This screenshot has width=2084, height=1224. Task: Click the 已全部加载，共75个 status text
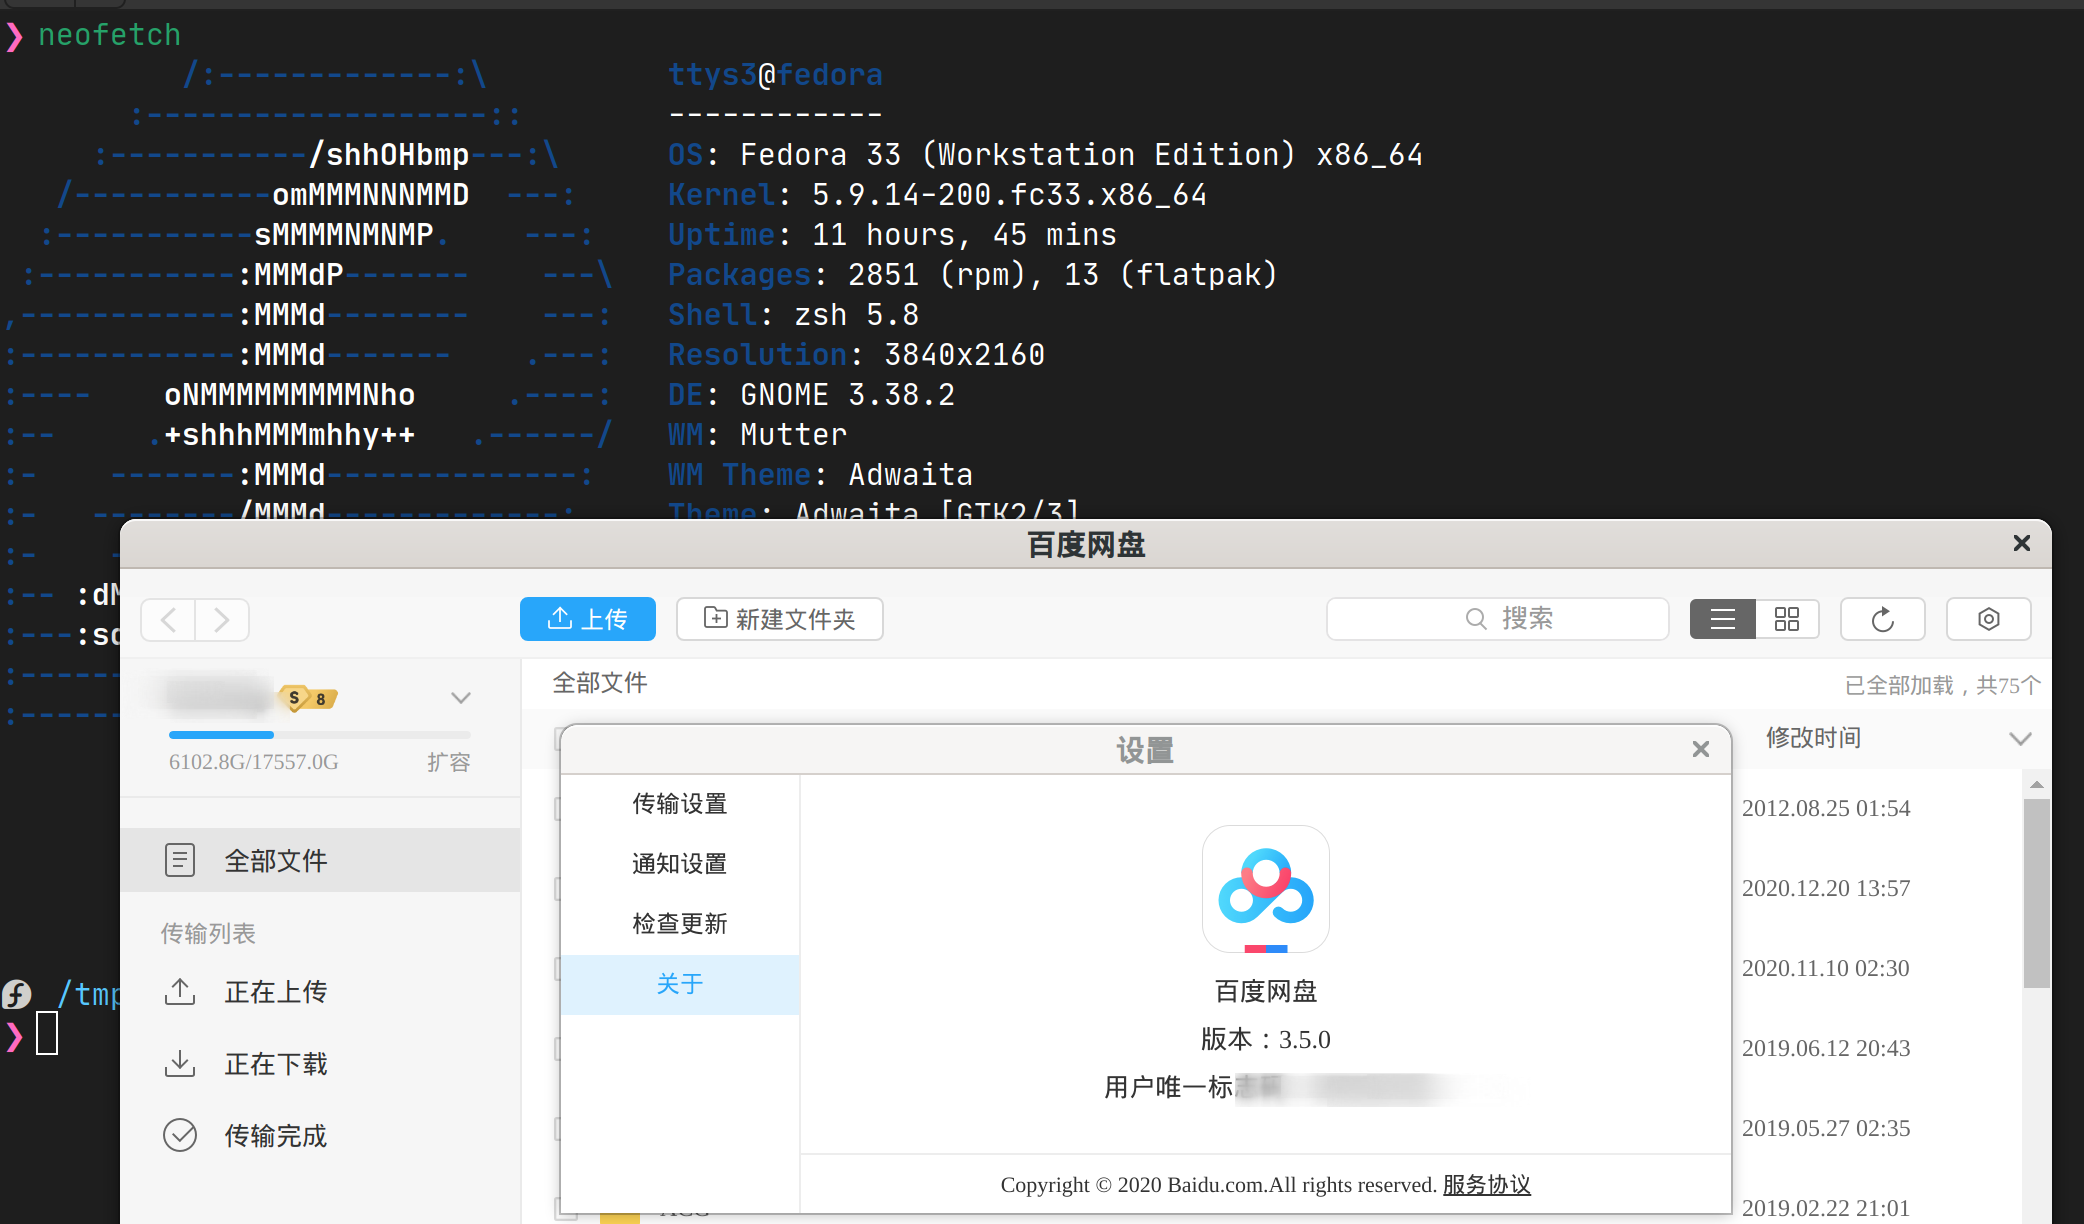pyautogui.click(x=1942, y=686)
